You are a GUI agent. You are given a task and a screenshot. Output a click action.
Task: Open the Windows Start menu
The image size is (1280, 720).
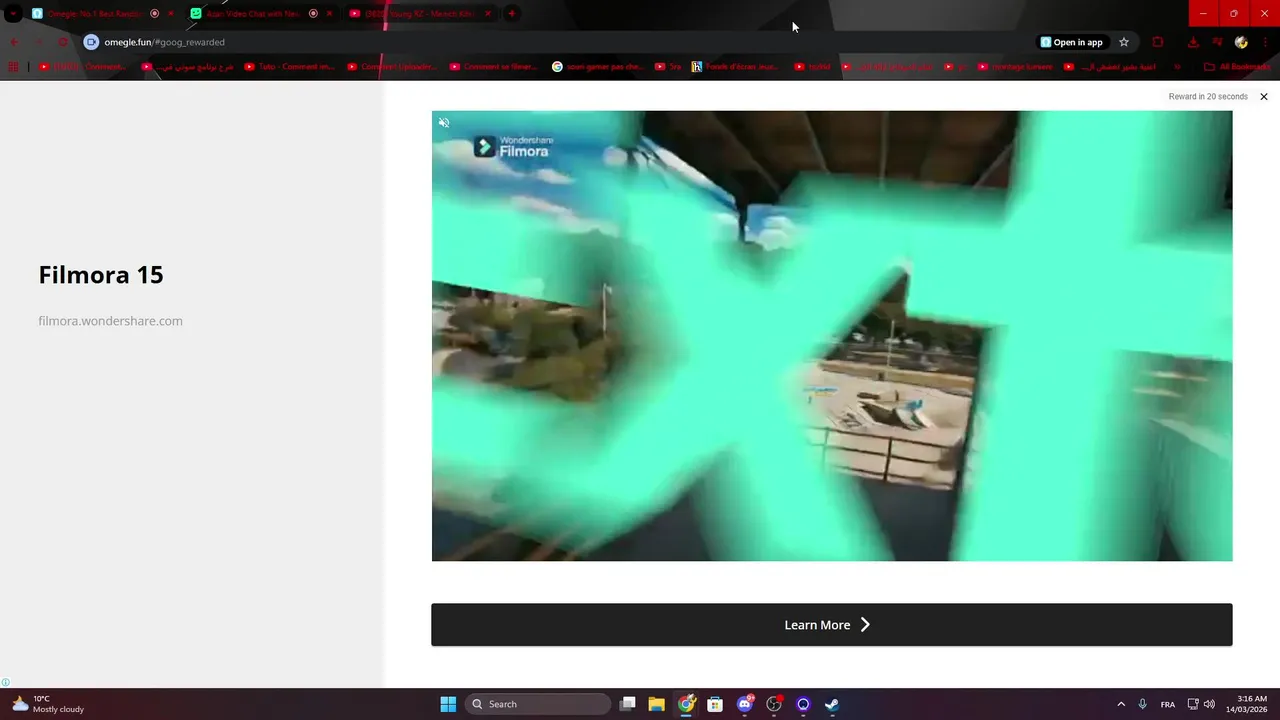448,704
